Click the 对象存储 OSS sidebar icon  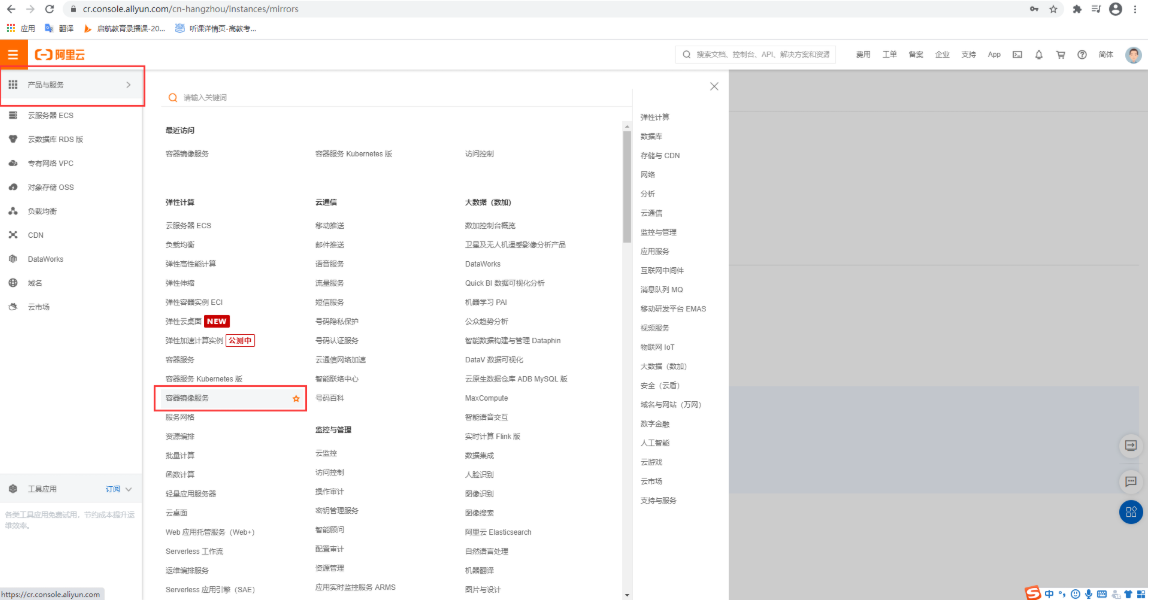coord(13,187)
